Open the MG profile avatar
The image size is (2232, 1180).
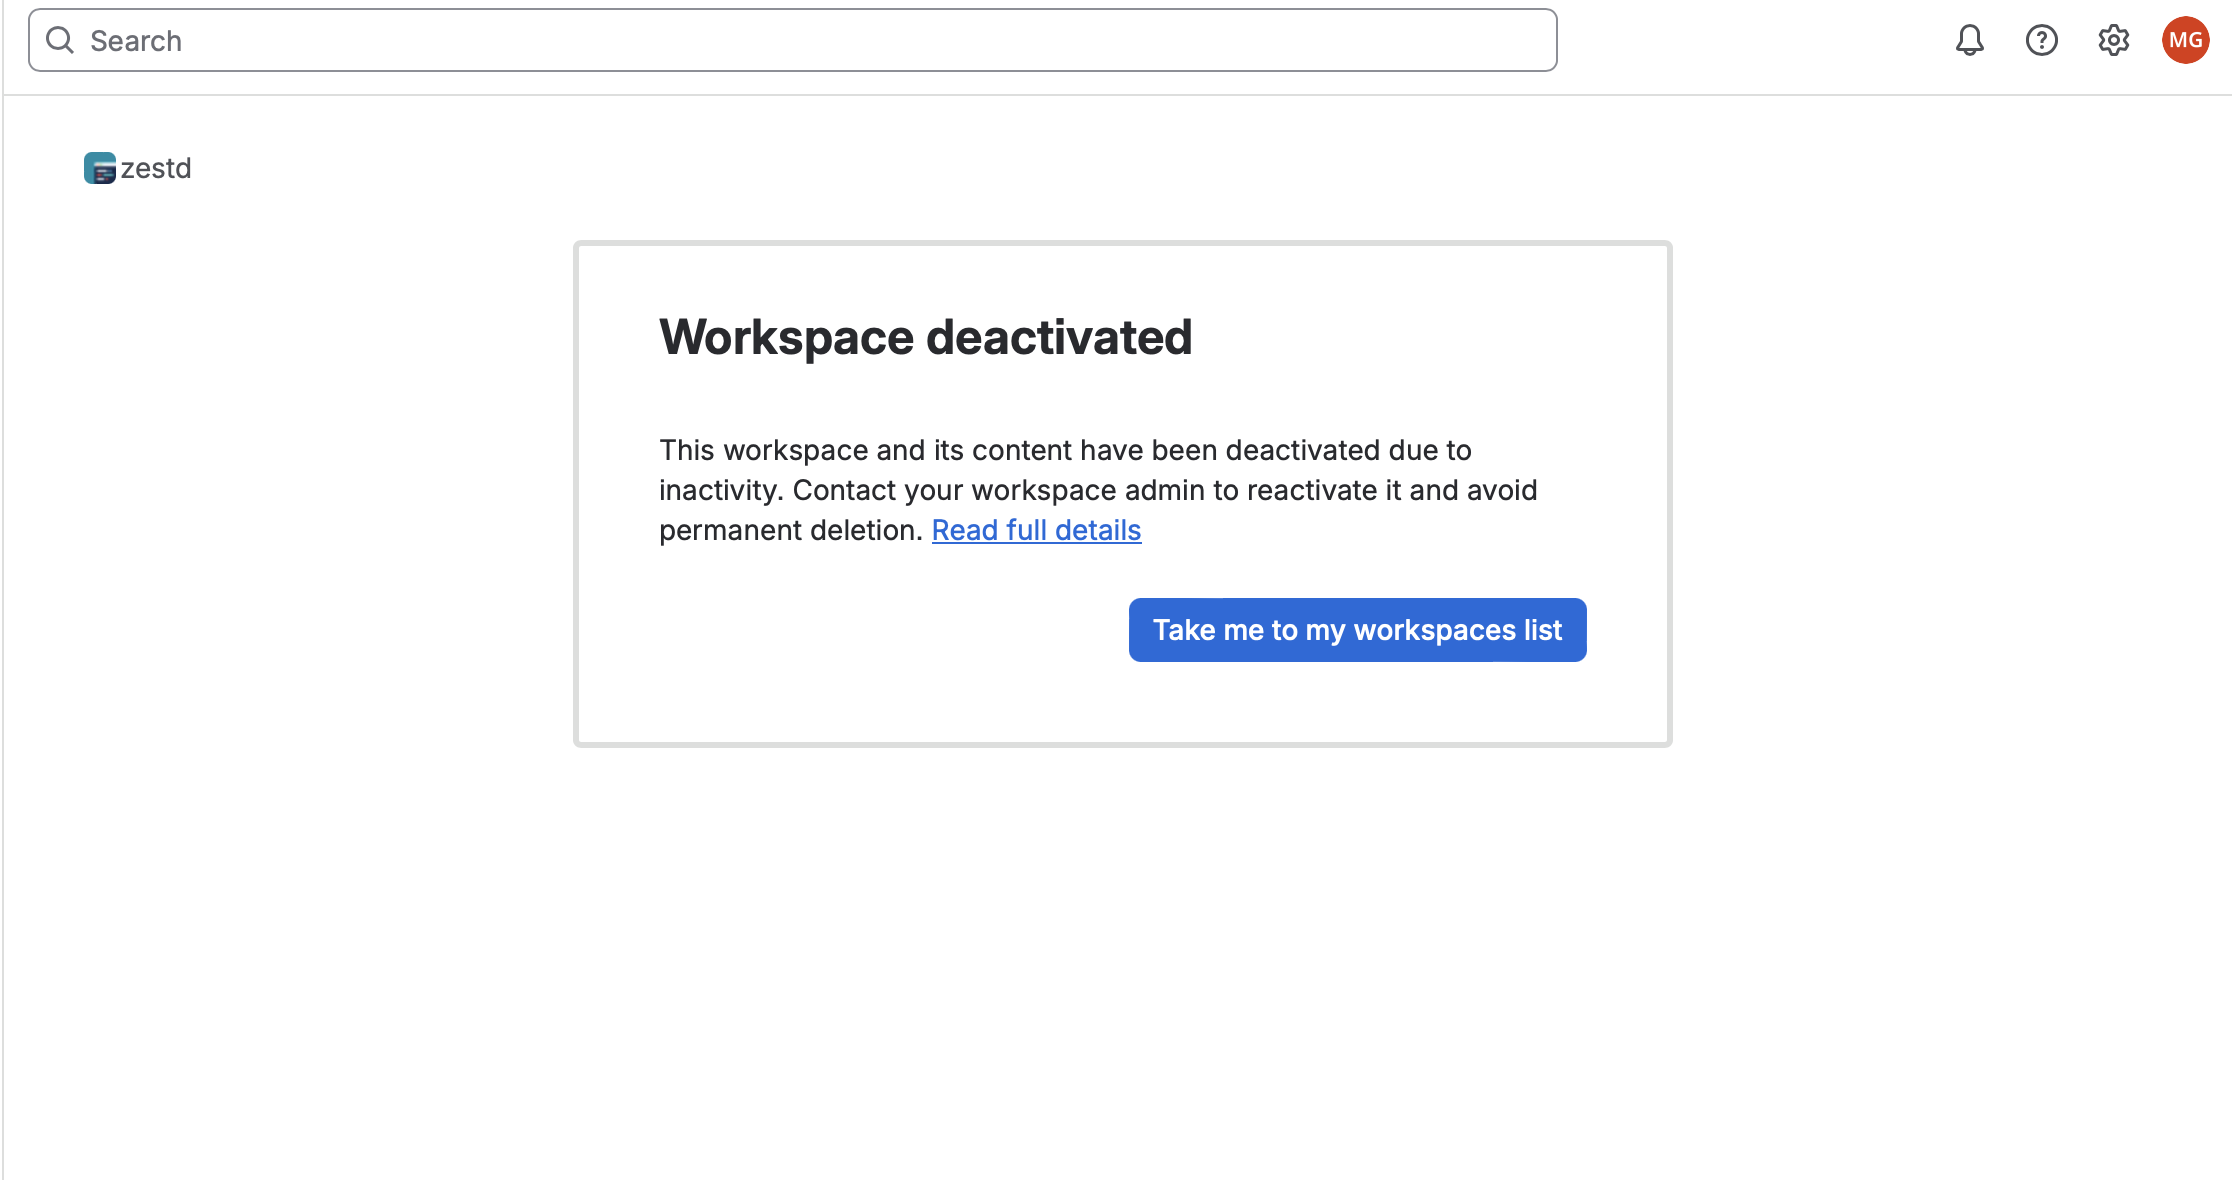pyautogui.click(x=2185, y=40)
